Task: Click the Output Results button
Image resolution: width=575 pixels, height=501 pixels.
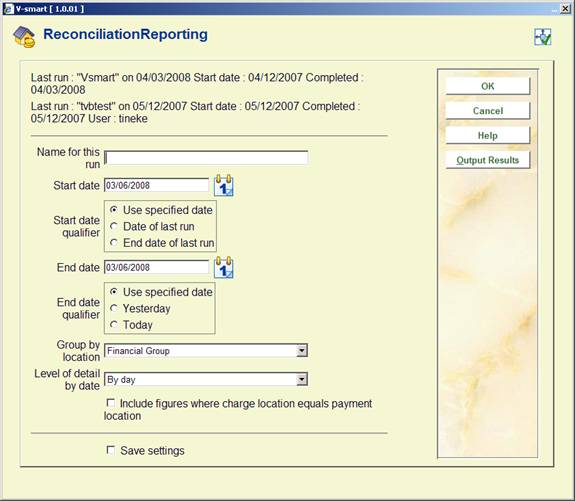Action: pyautogui.click(x=488, y=160)
